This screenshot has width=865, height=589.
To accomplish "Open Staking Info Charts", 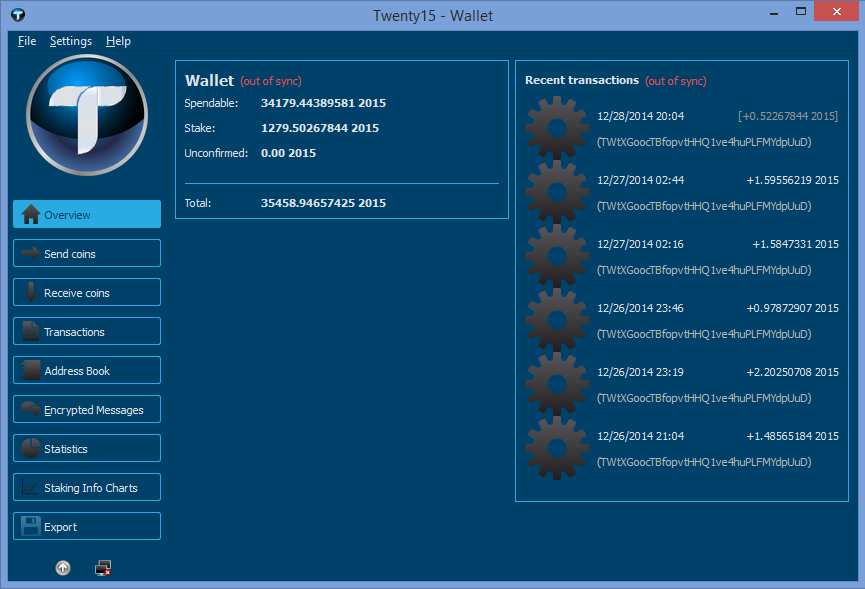I will tap(87, 488).
